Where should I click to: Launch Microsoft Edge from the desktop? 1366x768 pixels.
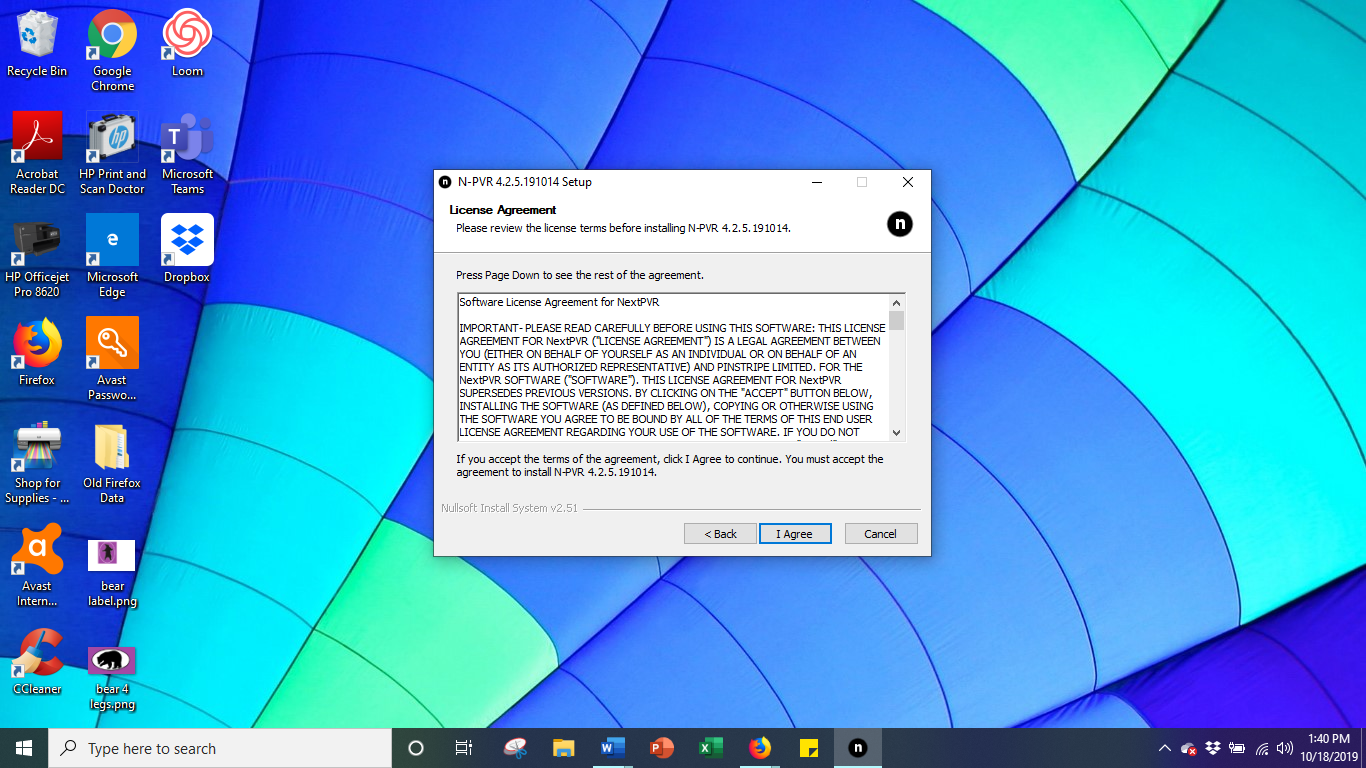pyautogui.click(x=112, y=257)
